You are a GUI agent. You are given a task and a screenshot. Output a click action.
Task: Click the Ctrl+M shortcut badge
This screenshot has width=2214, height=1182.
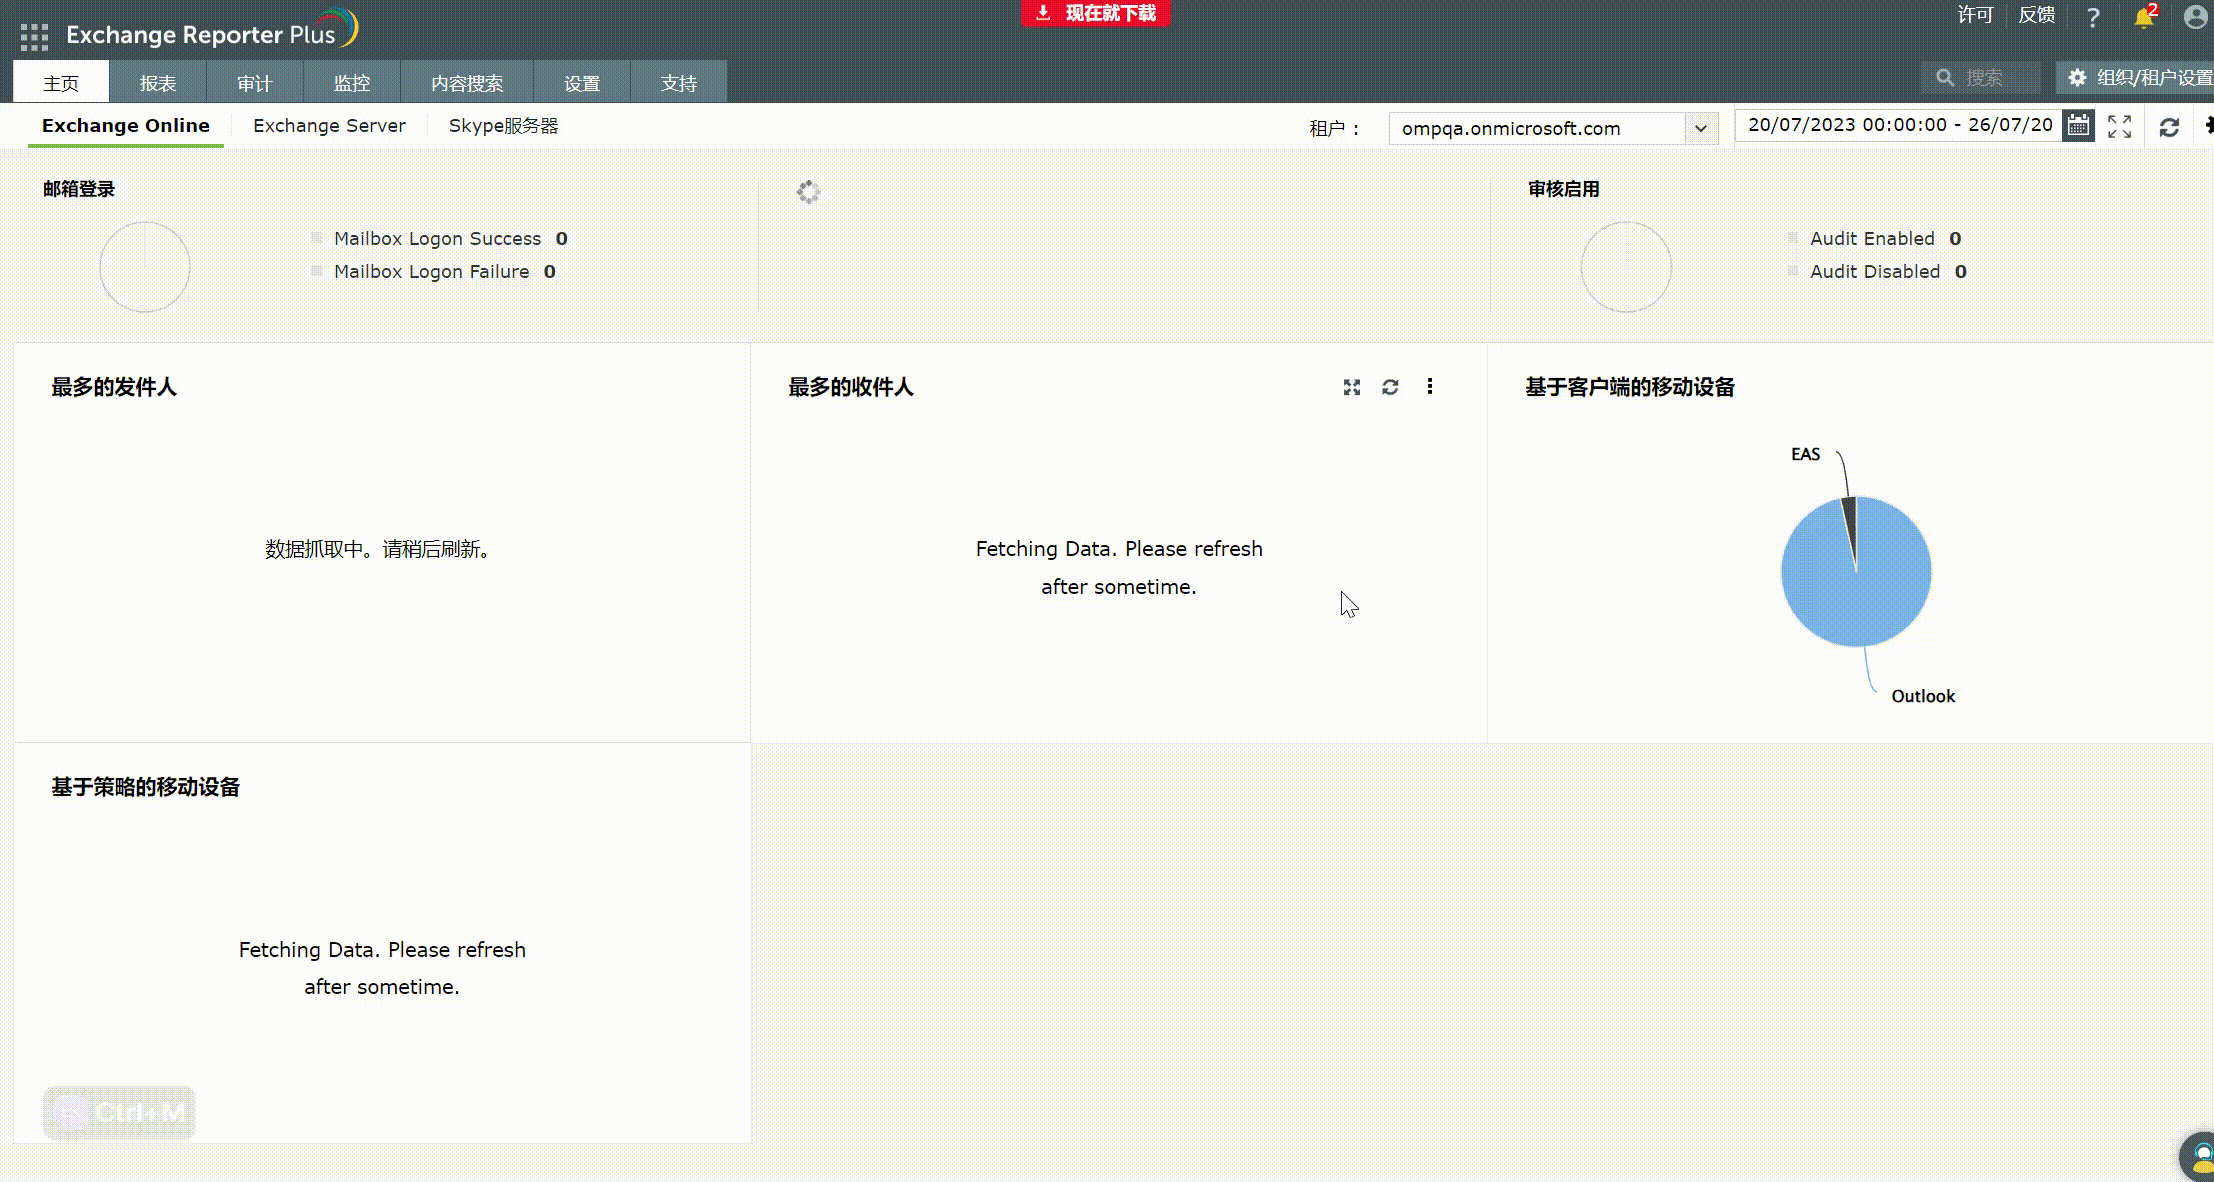tap(120, 1112)
